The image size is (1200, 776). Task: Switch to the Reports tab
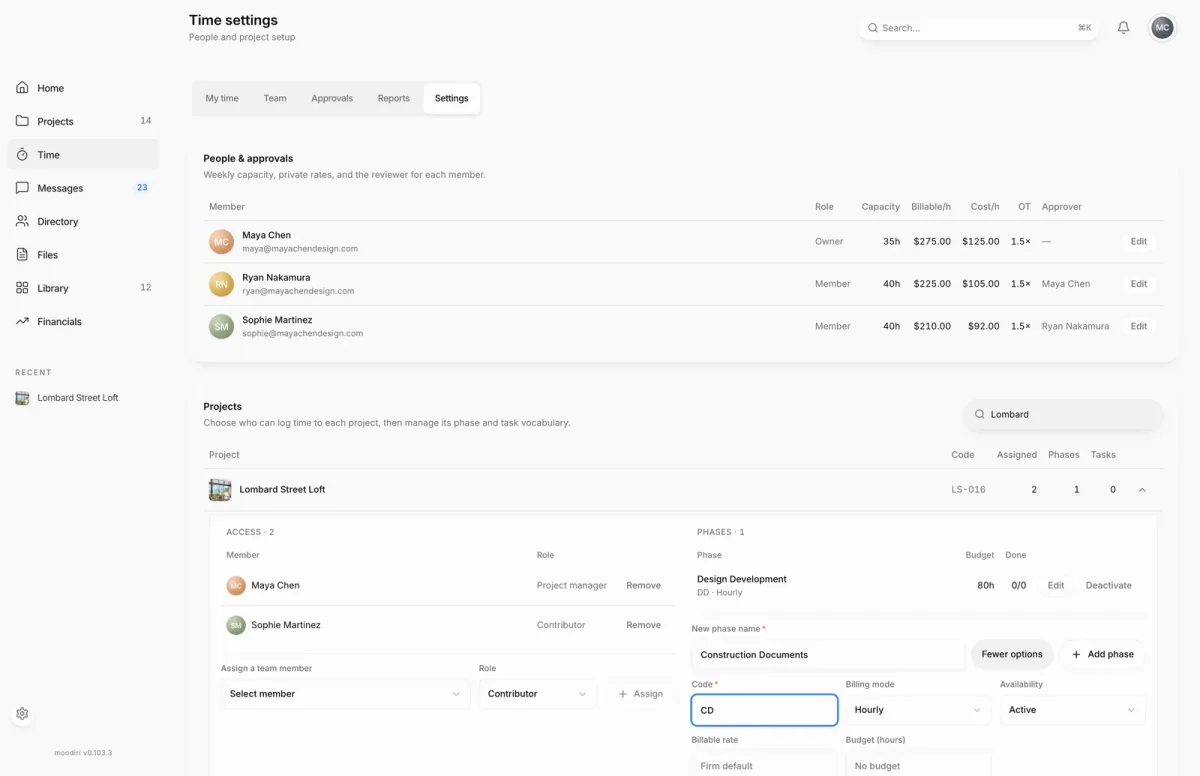tap(394, 99)
